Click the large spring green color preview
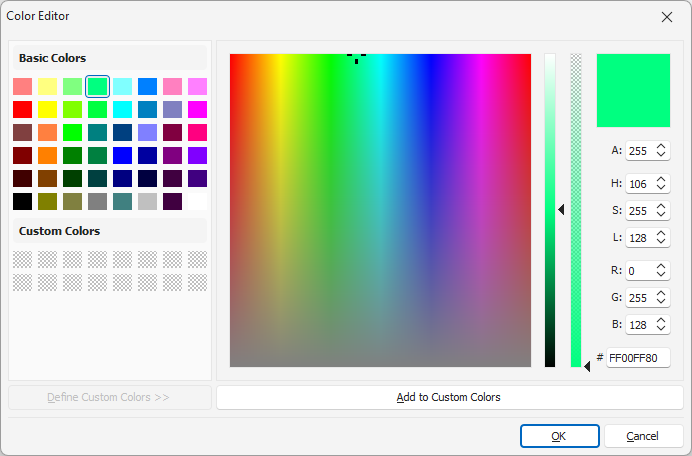Screen dimensions: 692x456 [x=633, y=90]
